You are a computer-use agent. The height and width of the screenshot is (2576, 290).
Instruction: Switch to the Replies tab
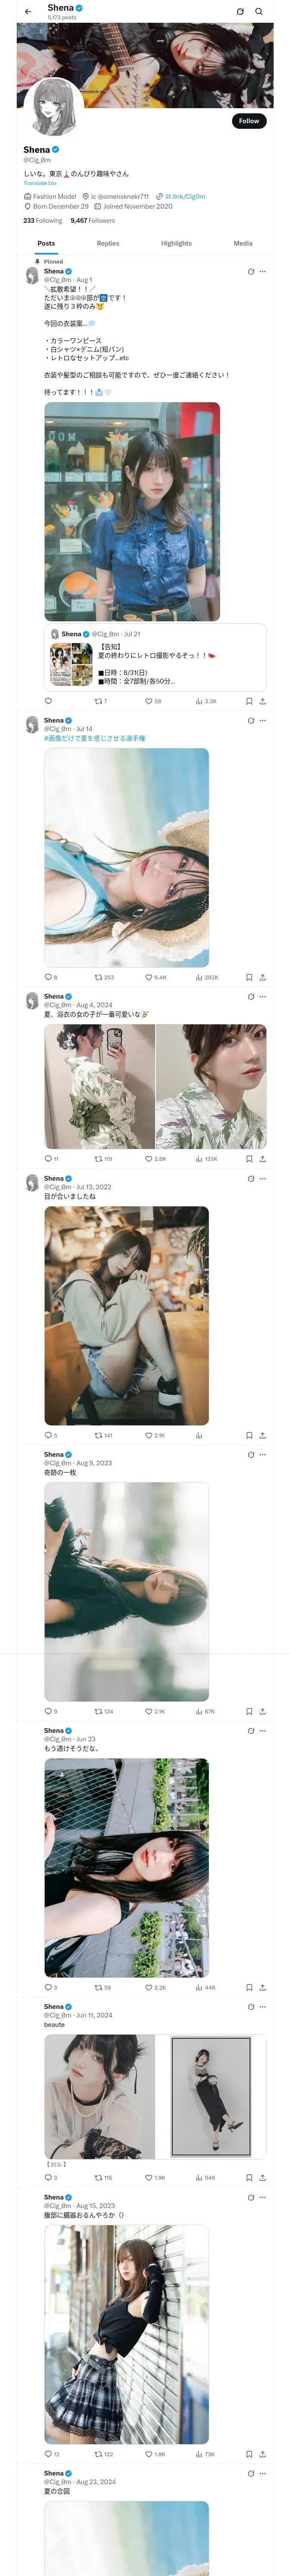[108, 244]
